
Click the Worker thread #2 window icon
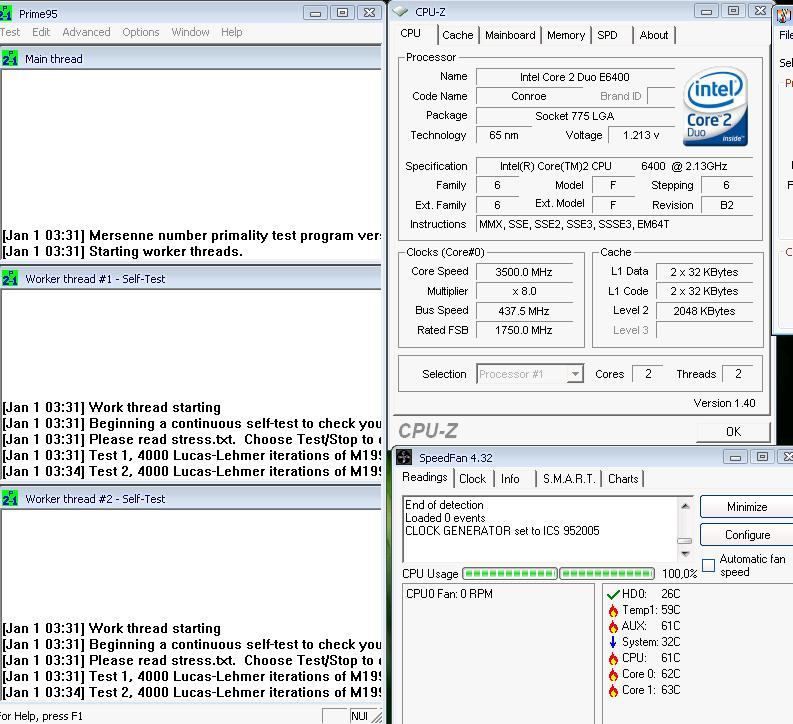point(10,499)
